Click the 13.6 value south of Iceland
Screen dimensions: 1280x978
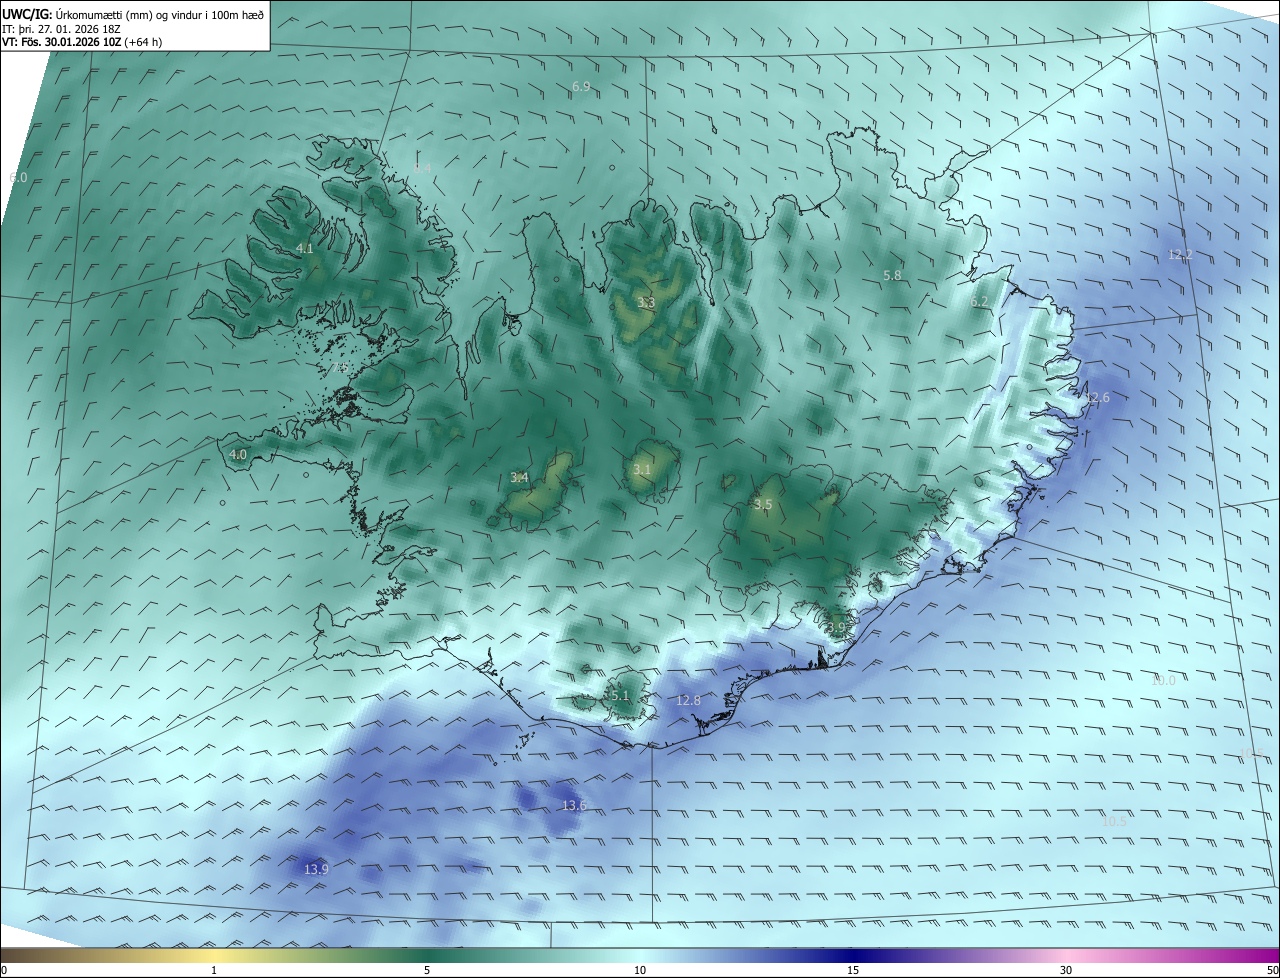pos(574,806)
